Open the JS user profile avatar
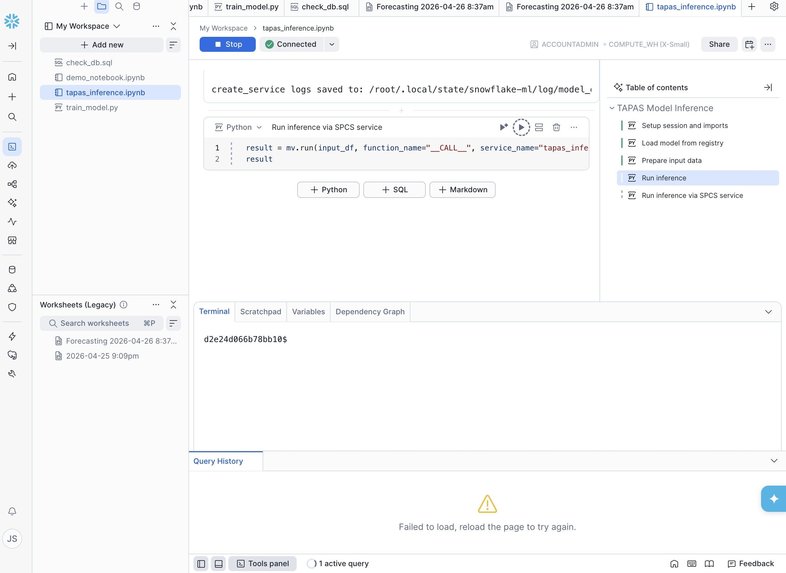Viewport: 786px width, 573px height. (x=12, y=538)
